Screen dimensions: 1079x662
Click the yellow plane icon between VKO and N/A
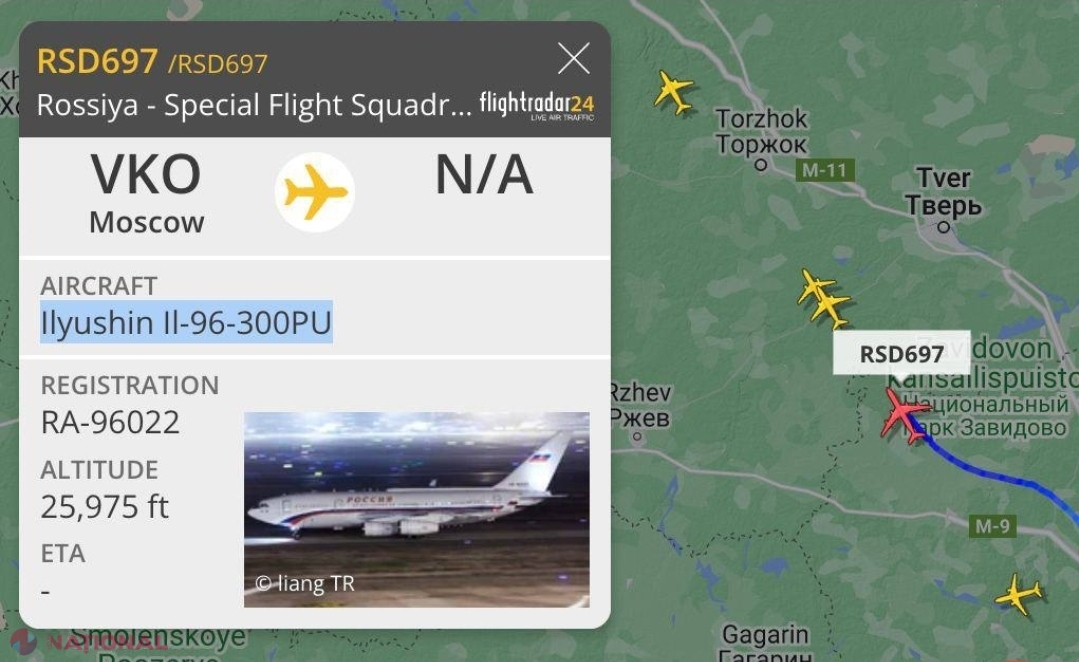(315, 192)
